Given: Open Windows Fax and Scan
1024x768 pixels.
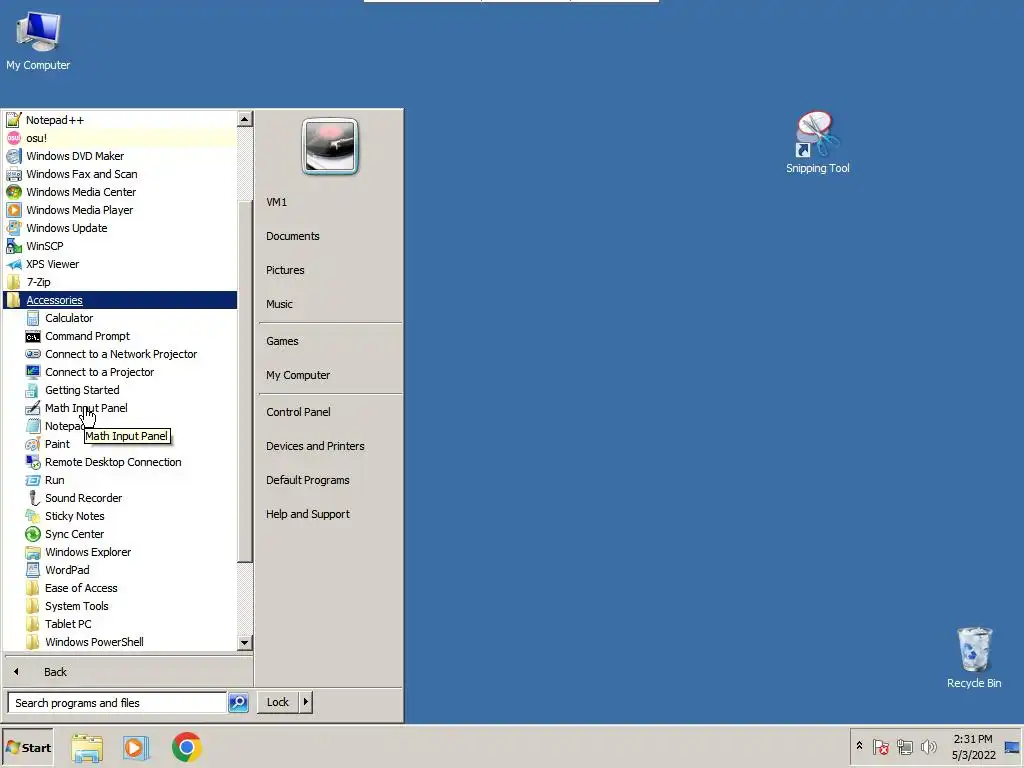Looking at the screenshot, I should point(120,174).
